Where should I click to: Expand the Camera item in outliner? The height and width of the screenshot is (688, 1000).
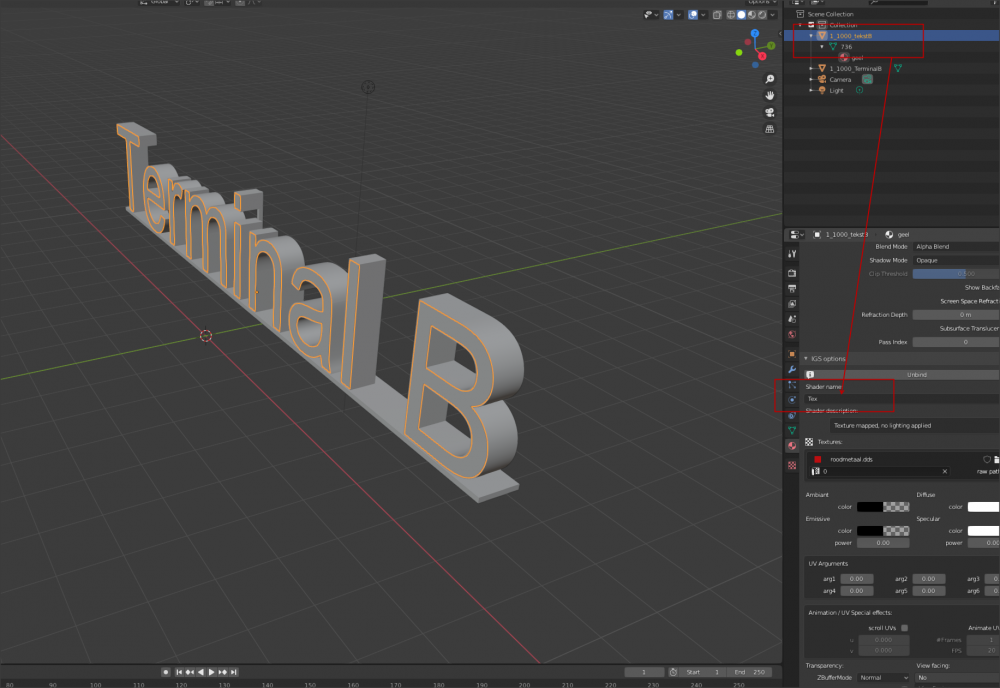(x=811, y=79)
